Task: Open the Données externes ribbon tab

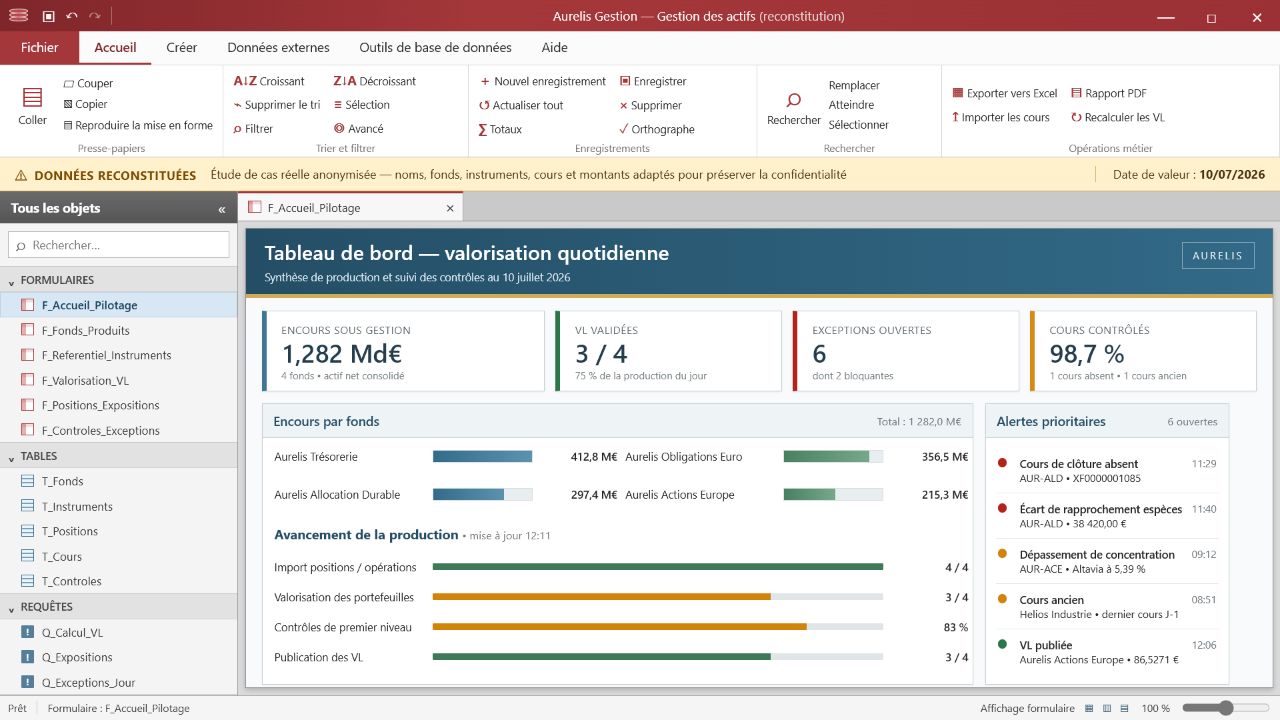Action: 278,47
